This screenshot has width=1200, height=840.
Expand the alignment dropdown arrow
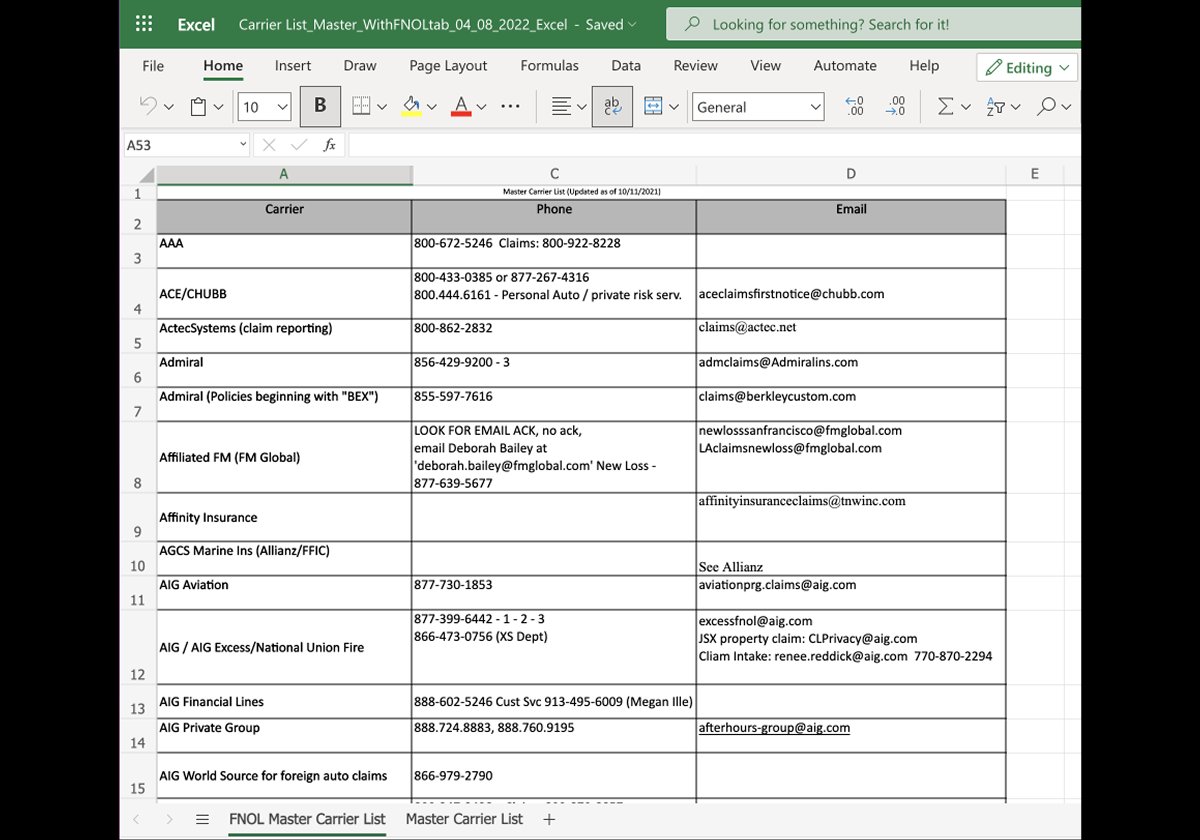(582, 107)
